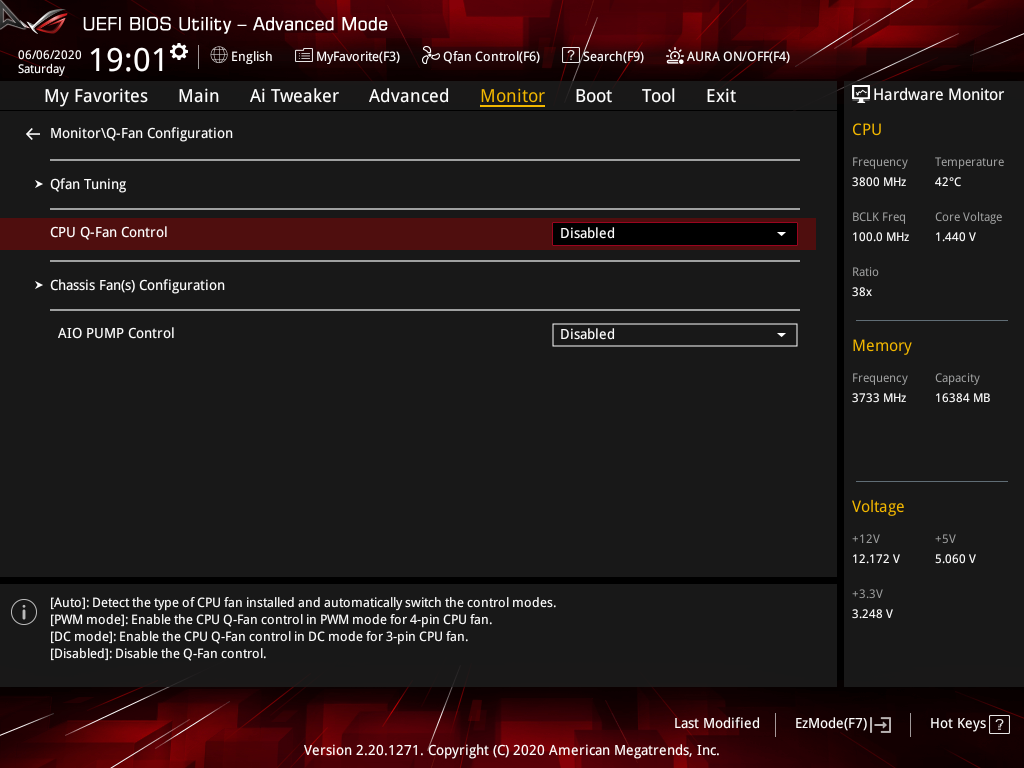Viewport: 1024px width, 768px height.
Task: Click Core Voltage value 1.440 V
Action: pos(955,237)
